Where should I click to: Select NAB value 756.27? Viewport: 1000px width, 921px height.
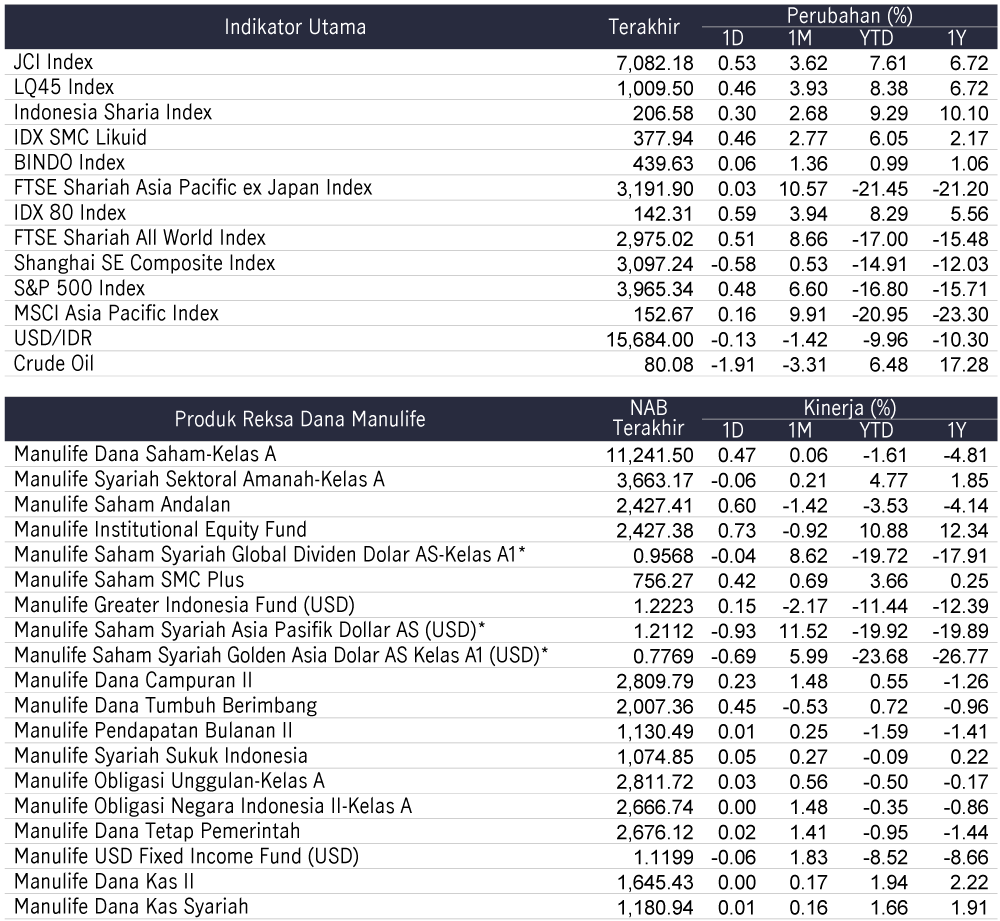point(663,581)
